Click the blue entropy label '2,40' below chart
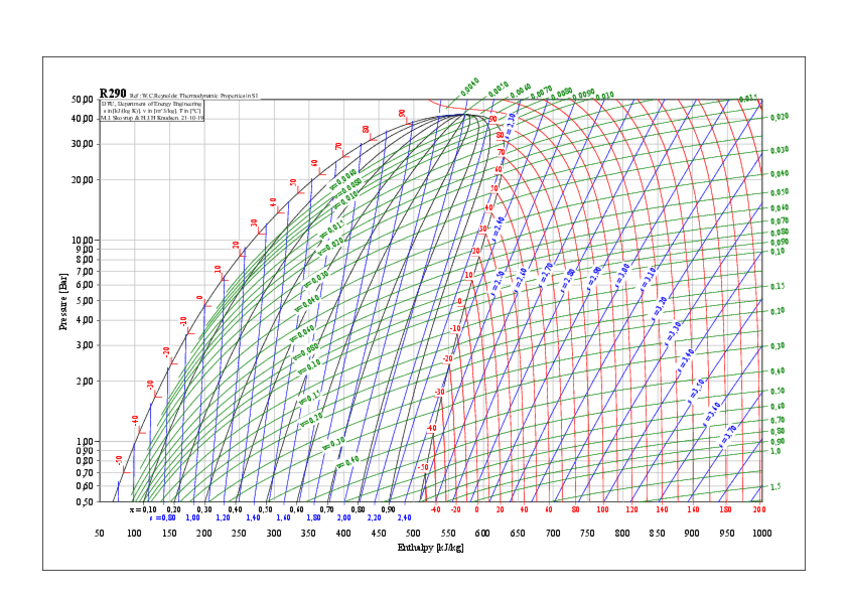The height and width of the screenshot is (599, 848). point(405,517)
